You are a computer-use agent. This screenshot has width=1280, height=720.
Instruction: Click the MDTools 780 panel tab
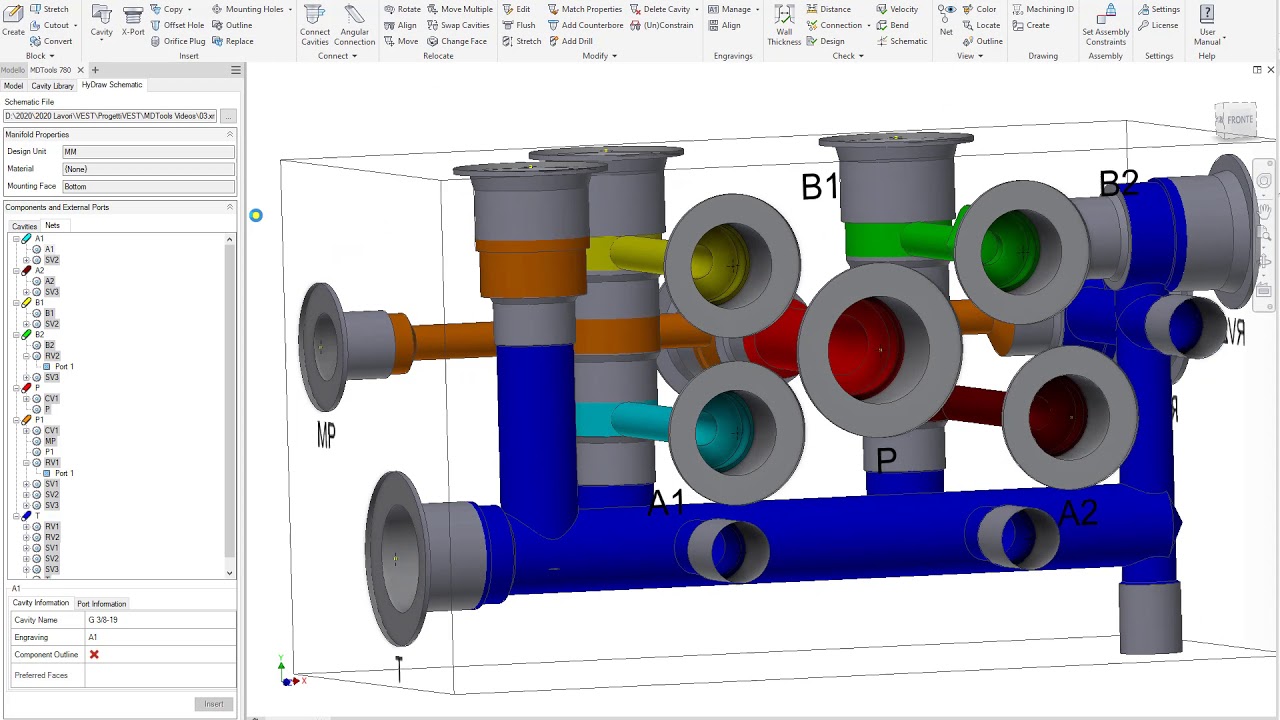[50, 70]
